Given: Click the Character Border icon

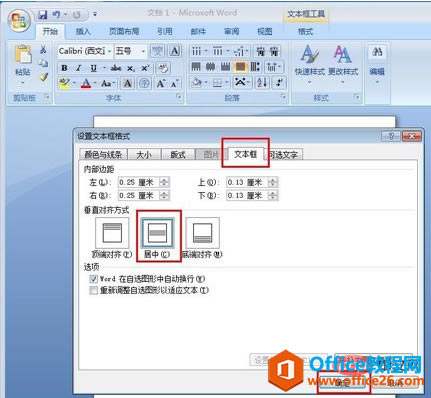Looking at the screenshot, I should click(x=175, y=51).
